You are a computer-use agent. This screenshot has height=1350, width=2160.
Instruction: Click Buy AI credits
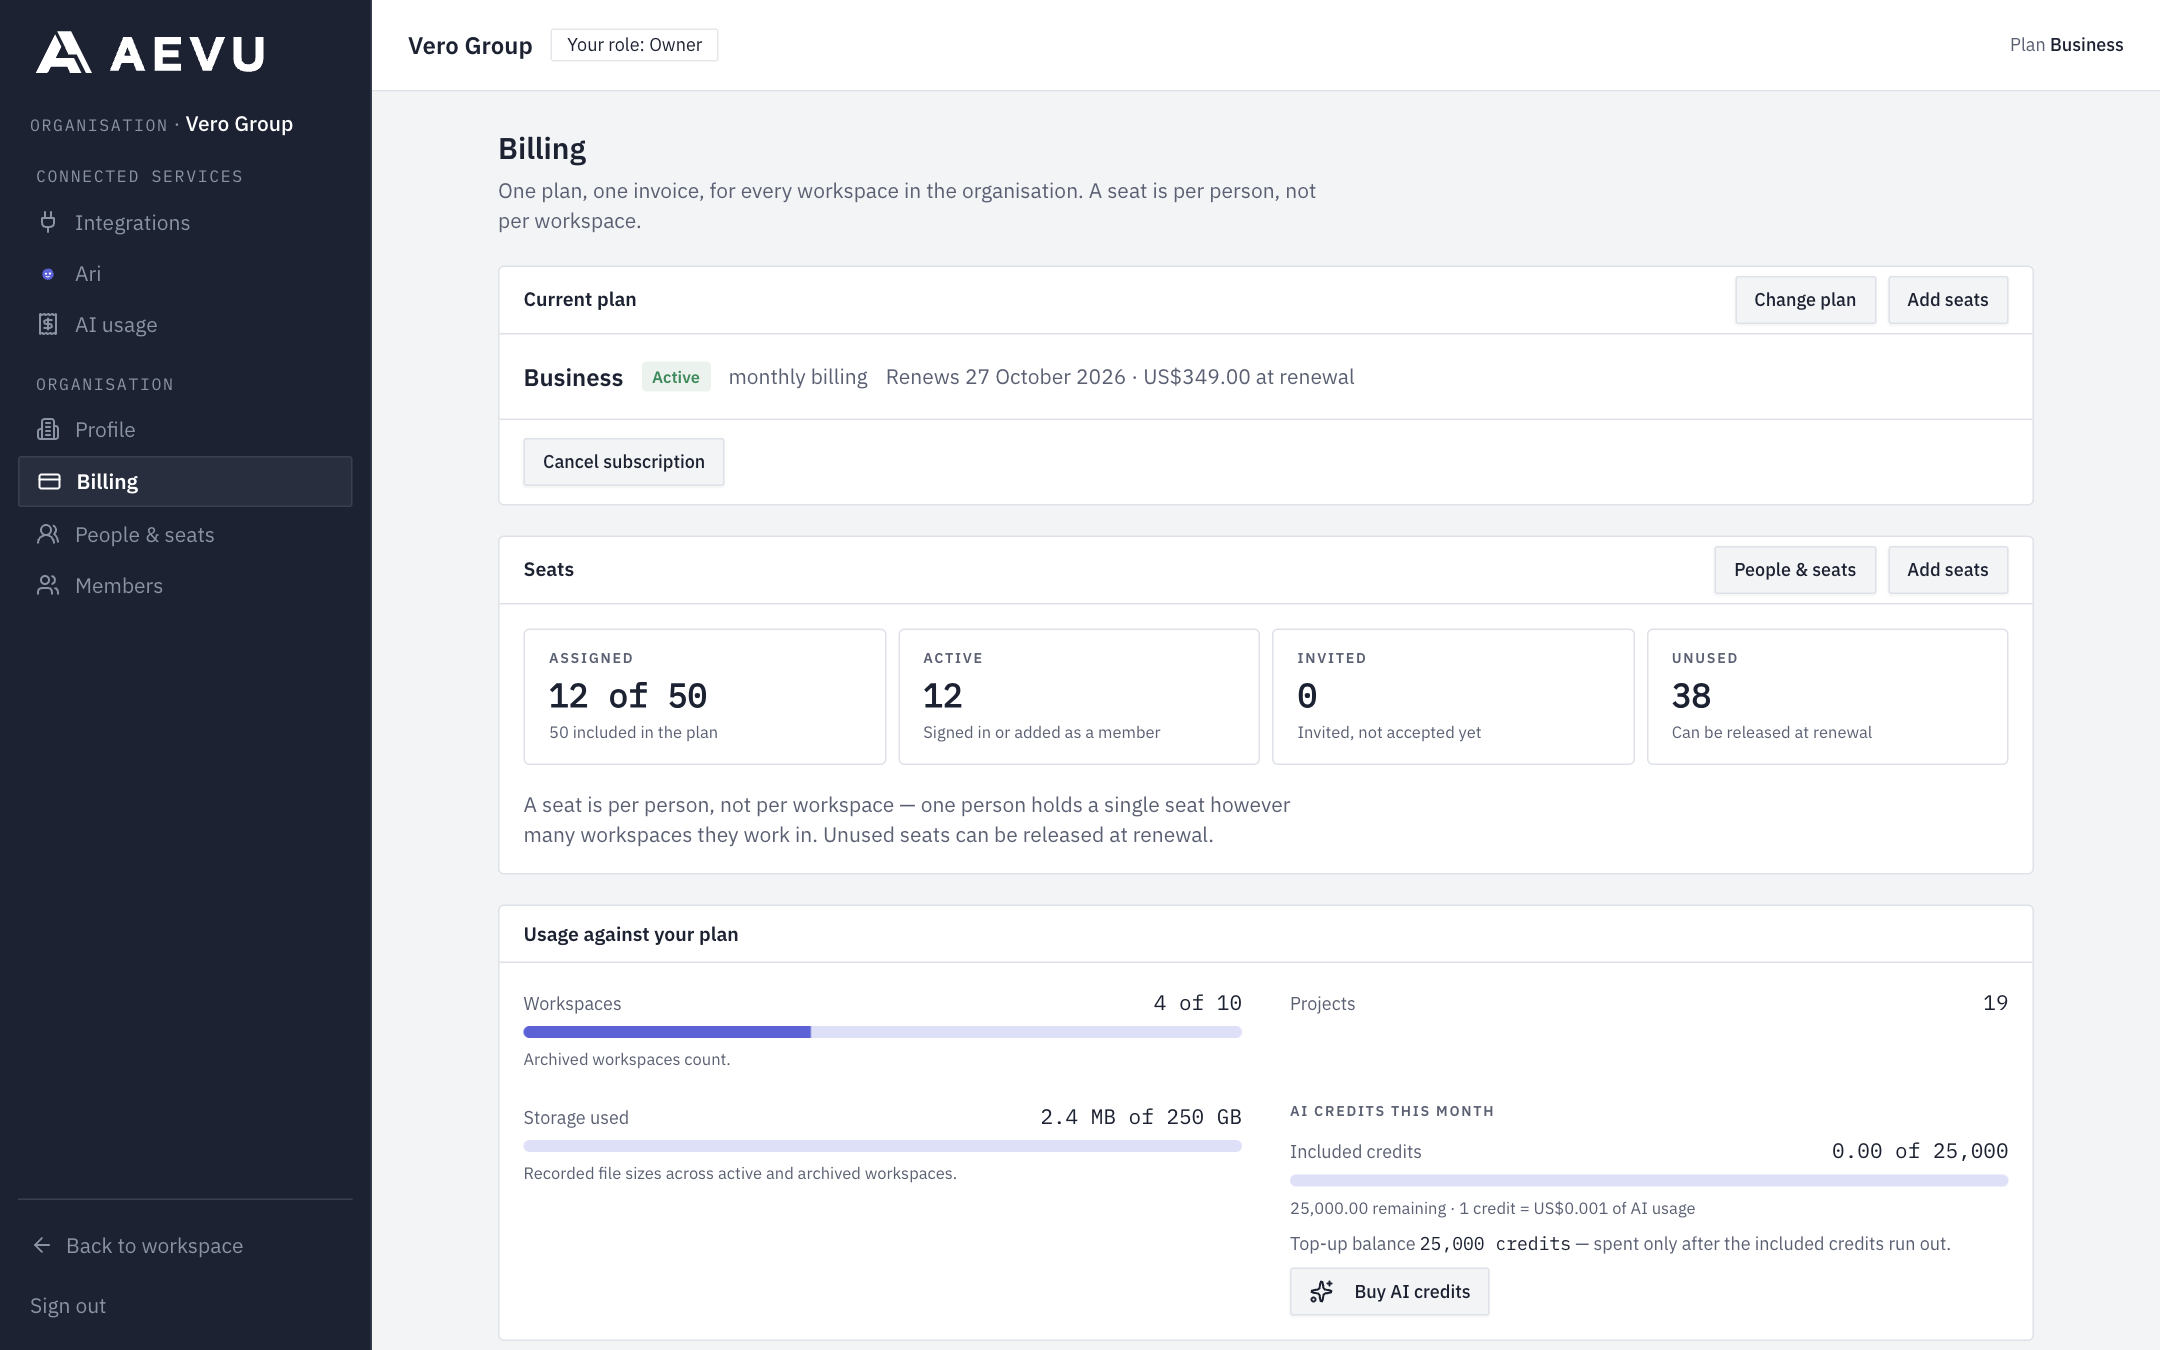point(1389,1291)
